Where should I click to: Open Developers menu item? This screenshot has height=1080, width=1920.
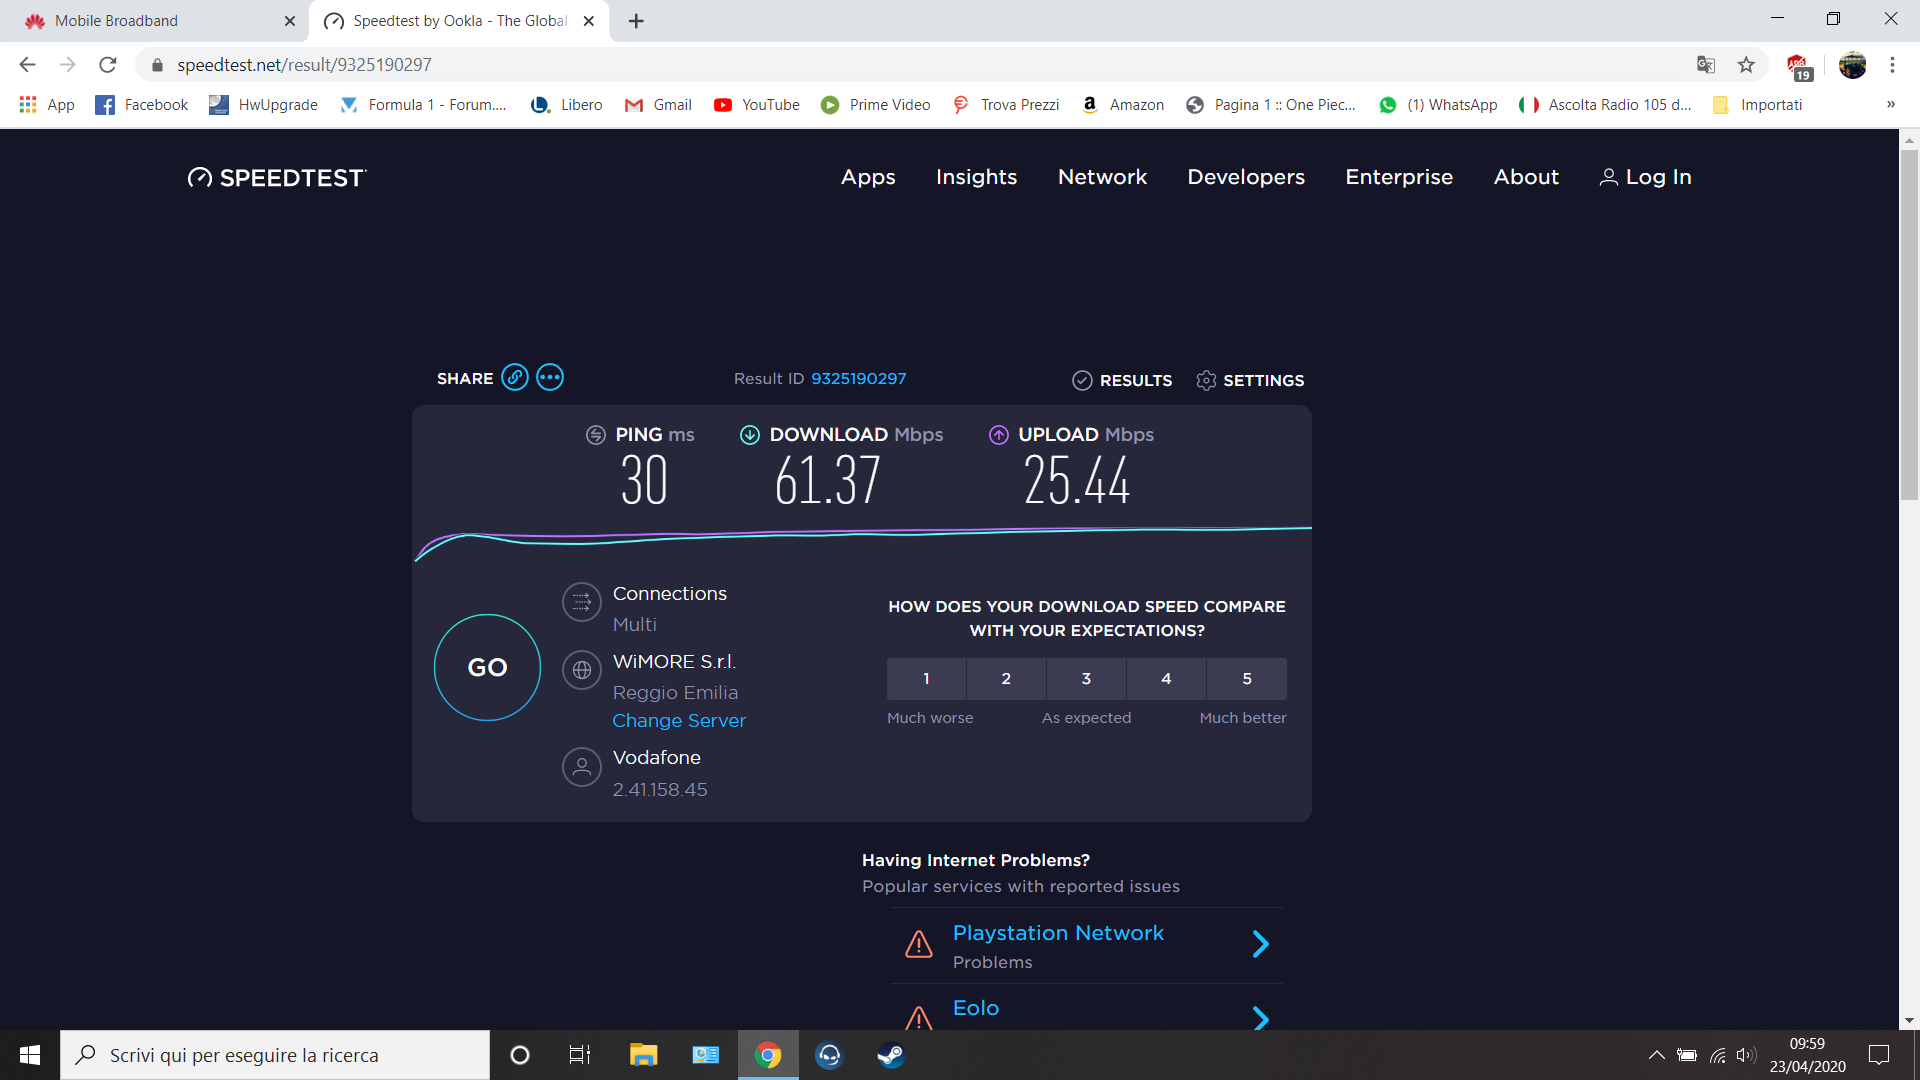coord(1246,177)
